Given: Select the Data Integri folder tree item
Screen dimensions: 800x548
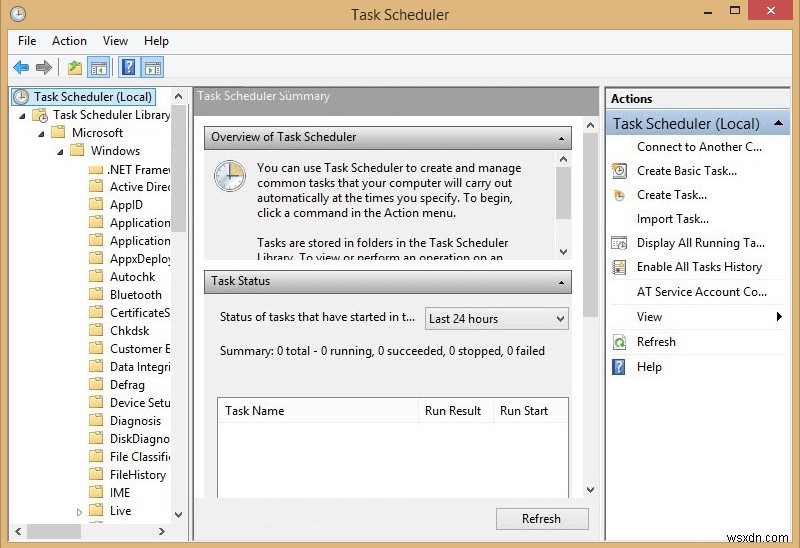Looking at the screenshot, I should coord(140,367).
